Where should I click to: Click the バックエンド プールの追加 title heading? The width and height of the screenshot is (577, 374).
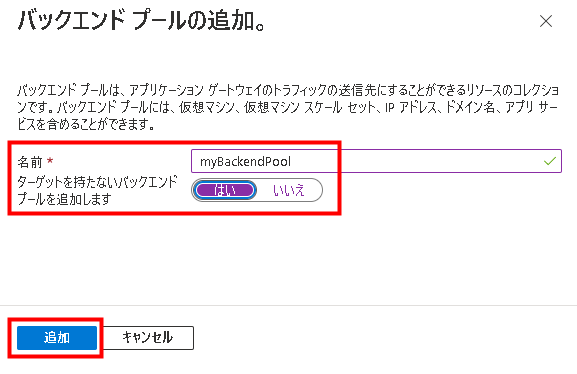click(x=141, y=21)
